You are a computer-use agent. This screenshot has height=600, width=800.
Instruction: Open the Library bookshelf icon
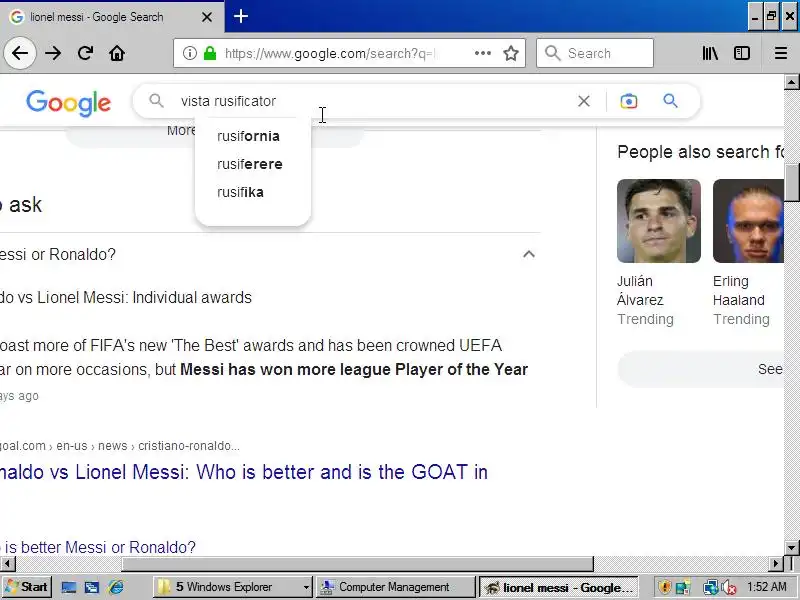tap(710, 53)
